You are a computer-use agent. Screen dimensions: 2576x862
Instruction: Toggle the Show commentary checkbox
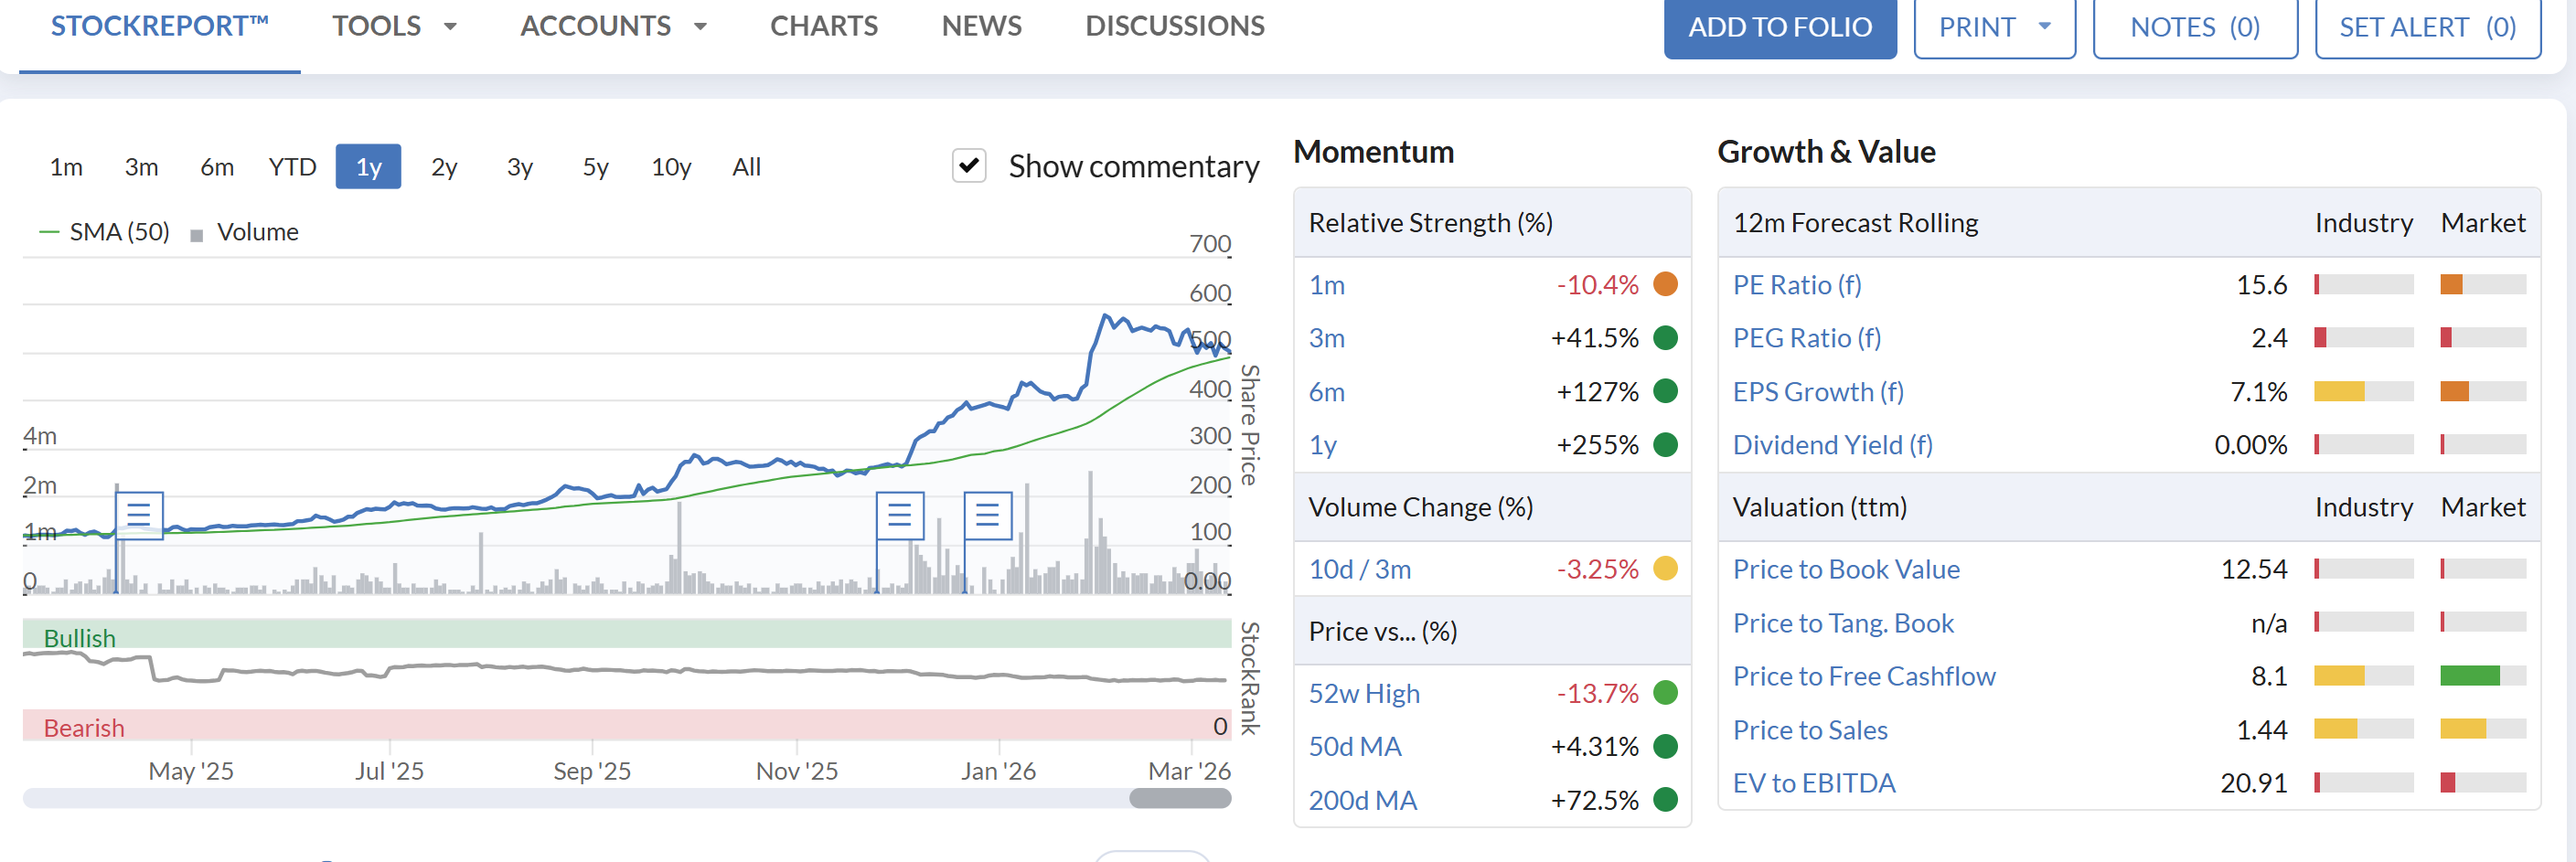tap(969, 166)
